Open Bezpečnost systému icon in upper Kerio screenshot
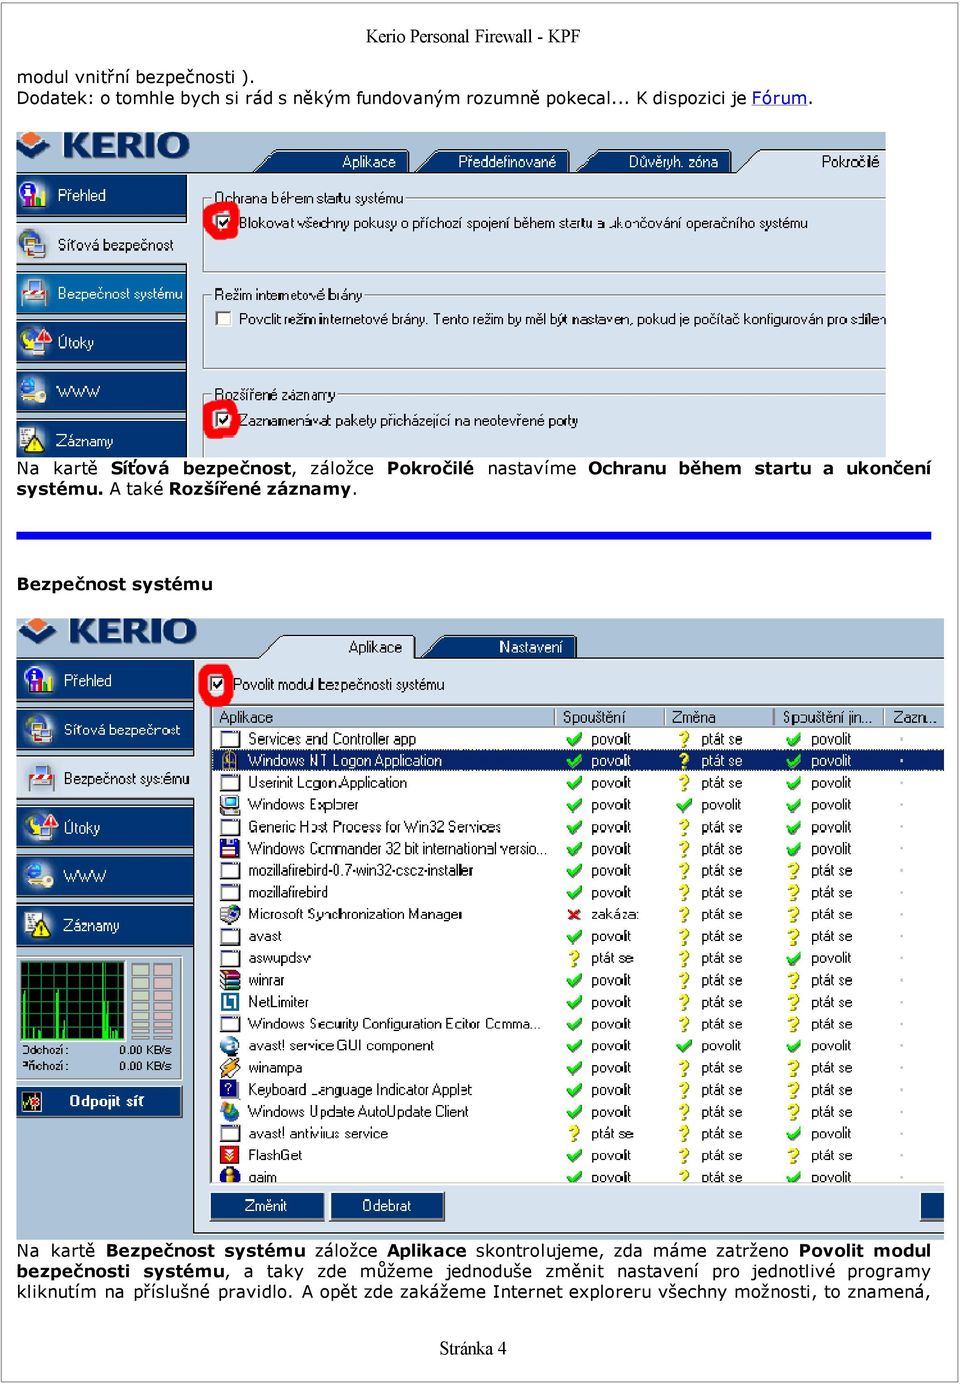The height and width of the screenshot is (1384, 960). [x=35, y=293]
